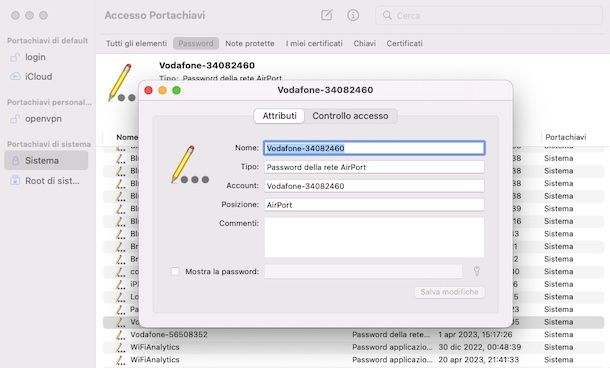Click the Tipo field
Viewport: 610px width, 368px height.
point(374,167)
